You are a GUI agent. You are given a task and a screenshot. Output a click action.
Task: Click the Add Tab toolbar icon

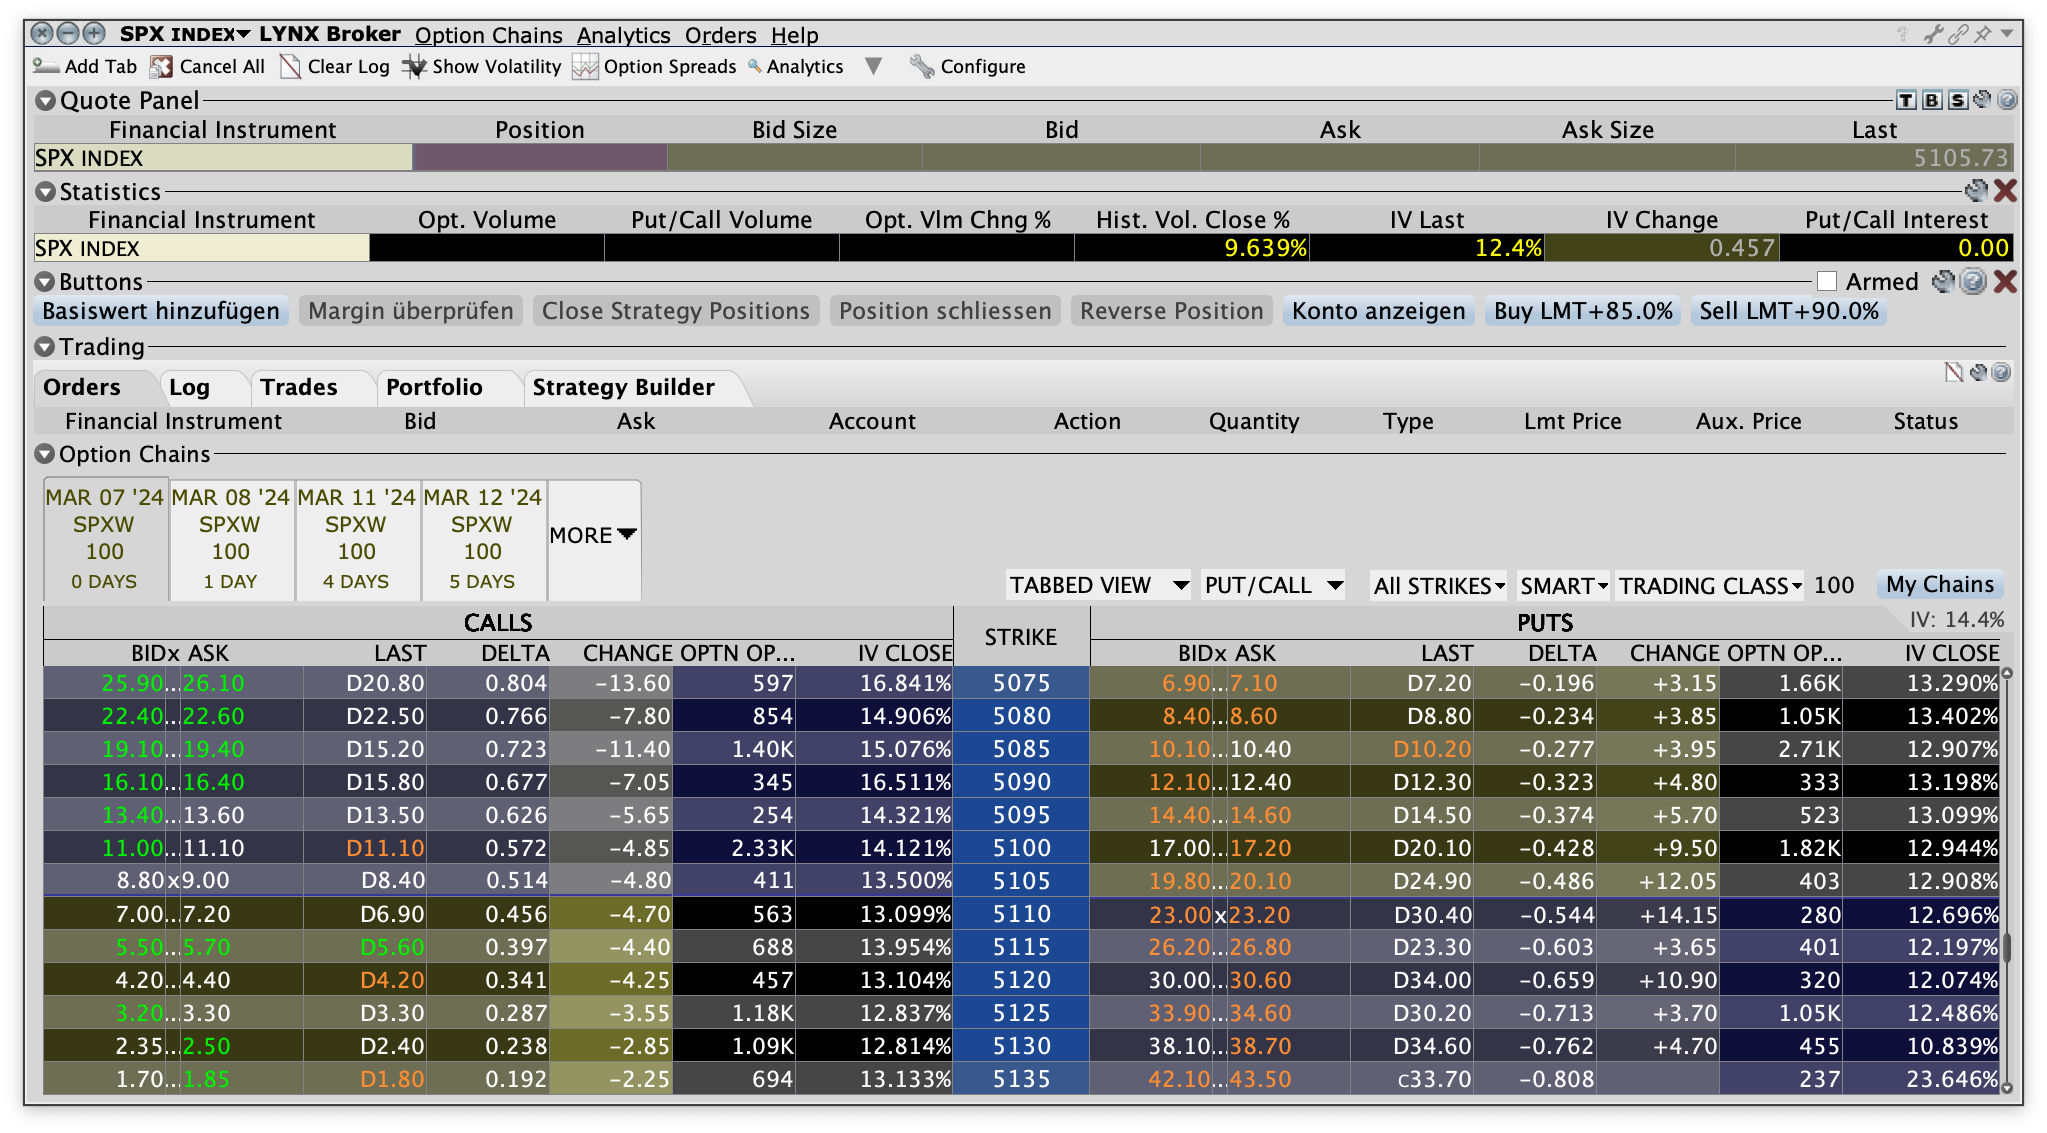click(x=46, y=66)
